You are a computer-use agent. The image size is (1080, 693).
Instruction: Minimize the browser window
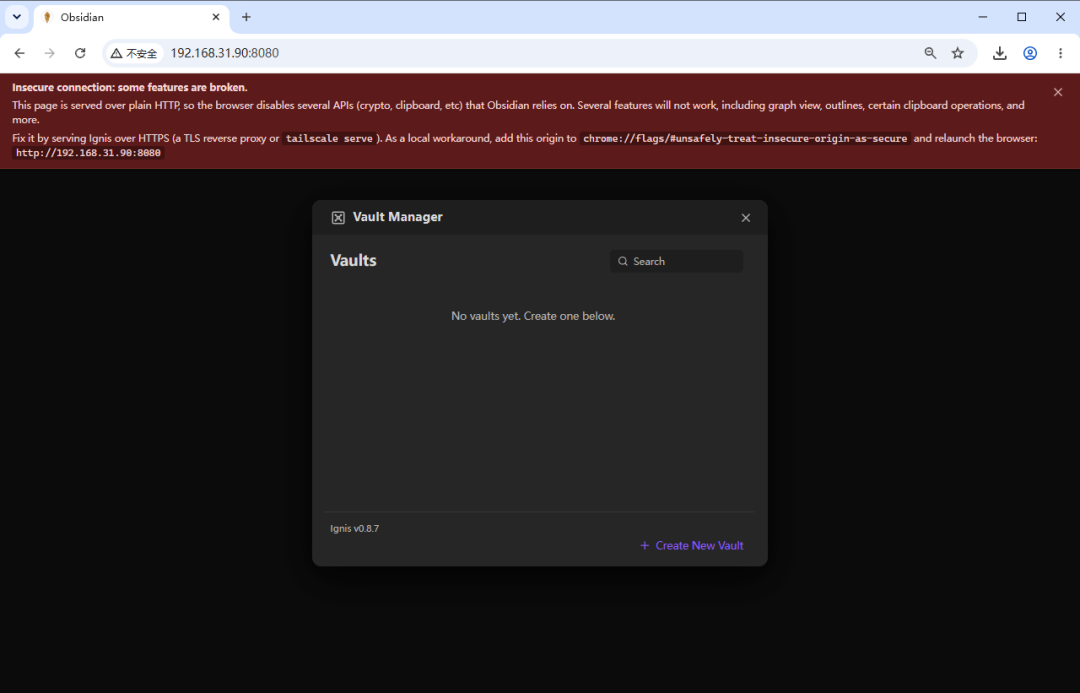(983, 17)
